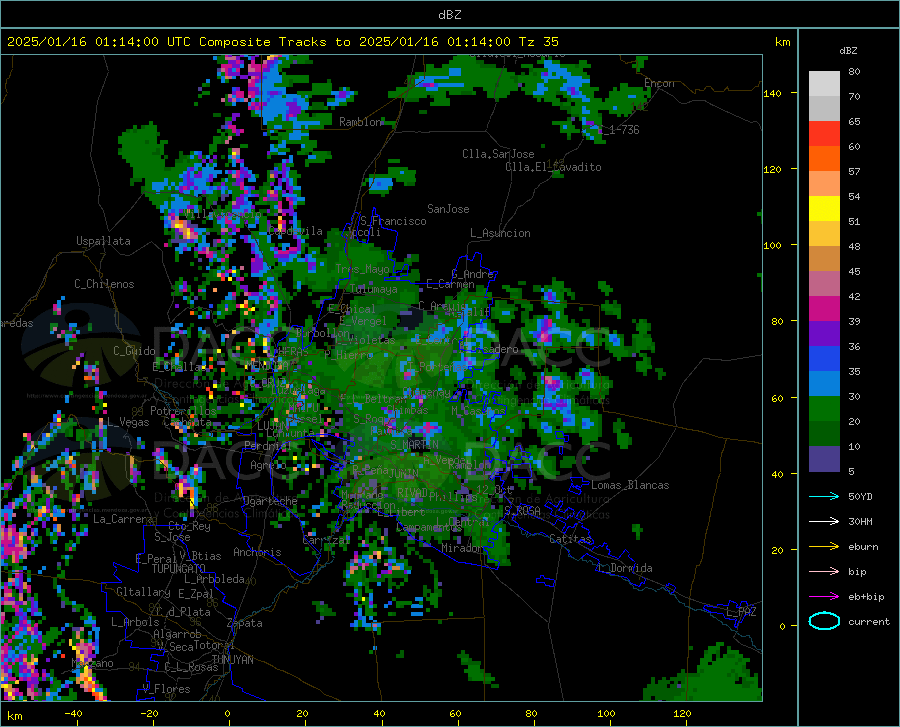Click the 'SanJose' map label
Viewport: 900px width, 727px height.
tap(448, 209)
